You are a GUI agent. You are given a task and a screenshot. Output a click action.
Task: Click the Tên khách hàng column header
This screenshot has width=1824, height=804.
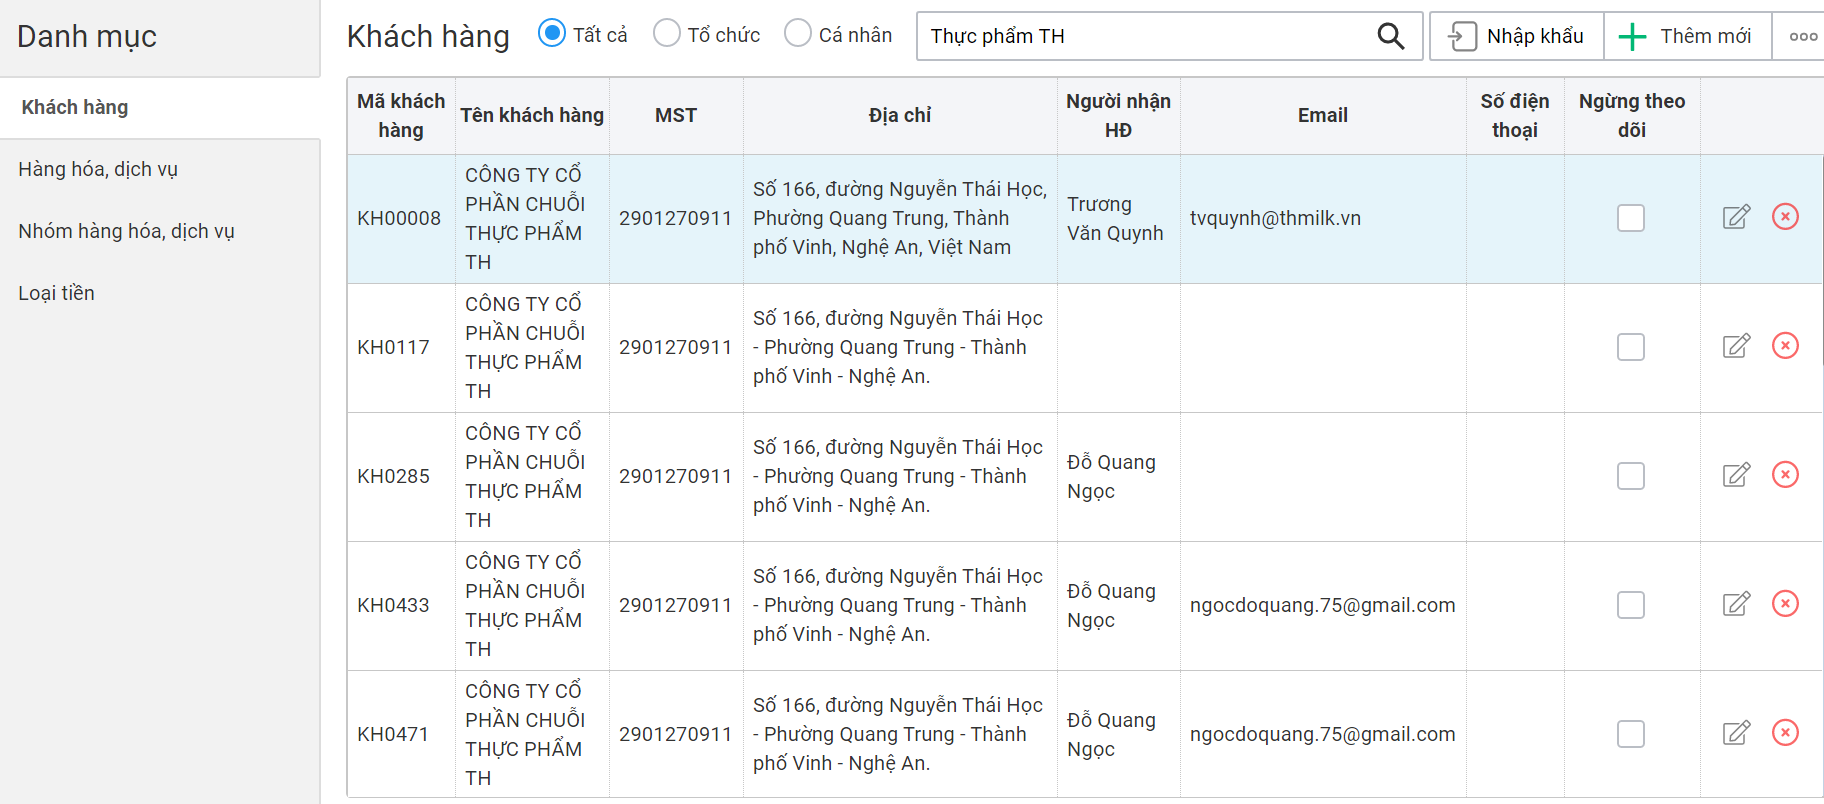tap(532, 116)
